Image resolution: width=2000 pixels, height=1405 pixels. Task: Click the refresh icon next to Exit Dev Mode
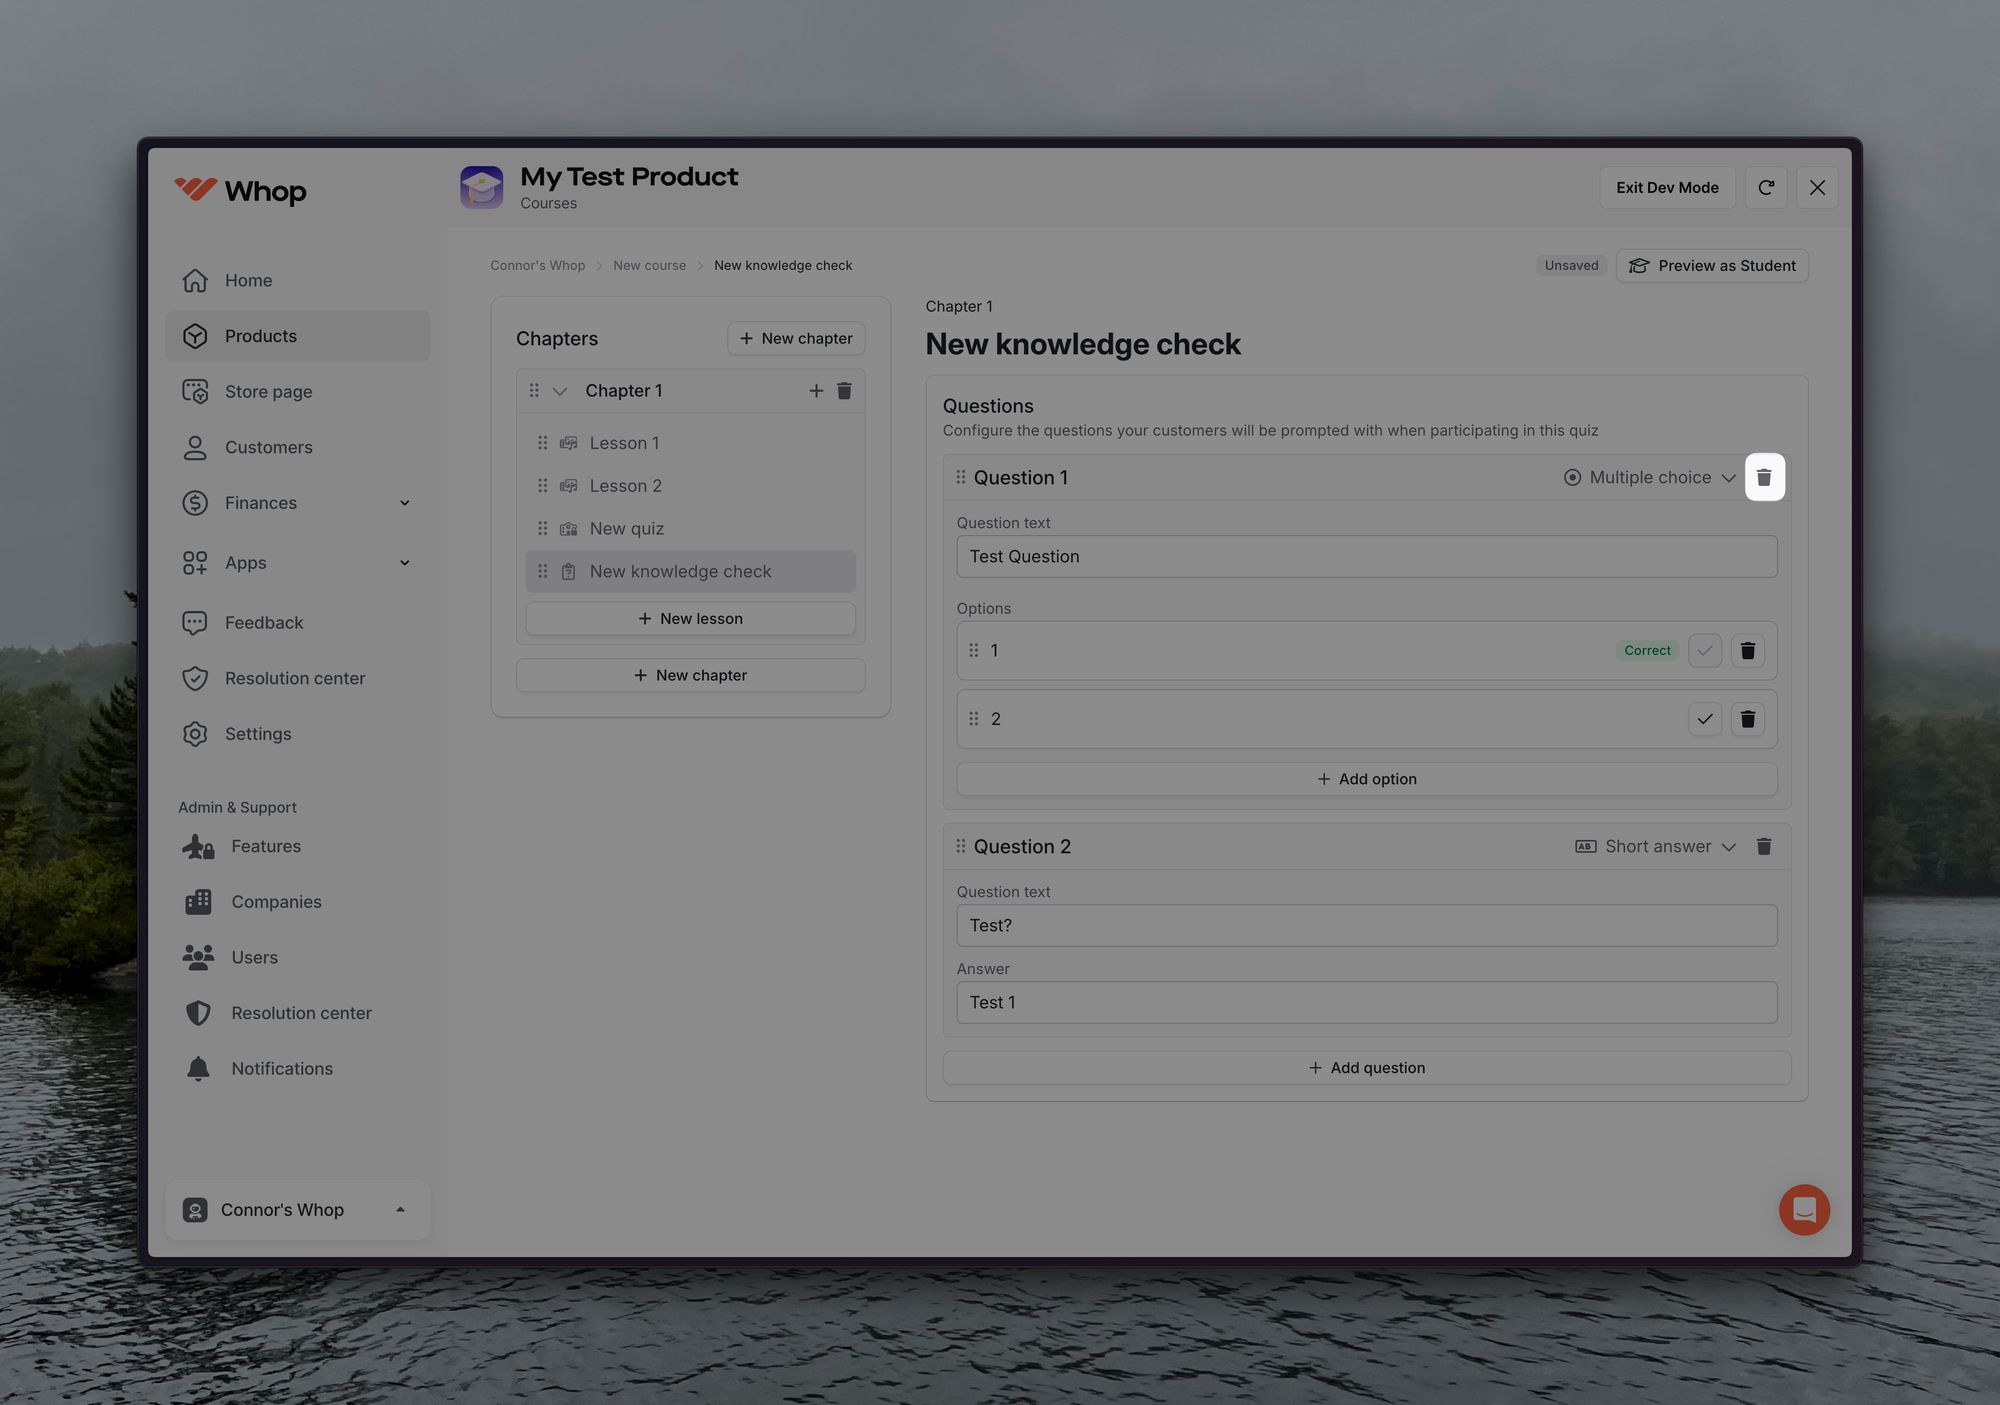pos(1766,188)
